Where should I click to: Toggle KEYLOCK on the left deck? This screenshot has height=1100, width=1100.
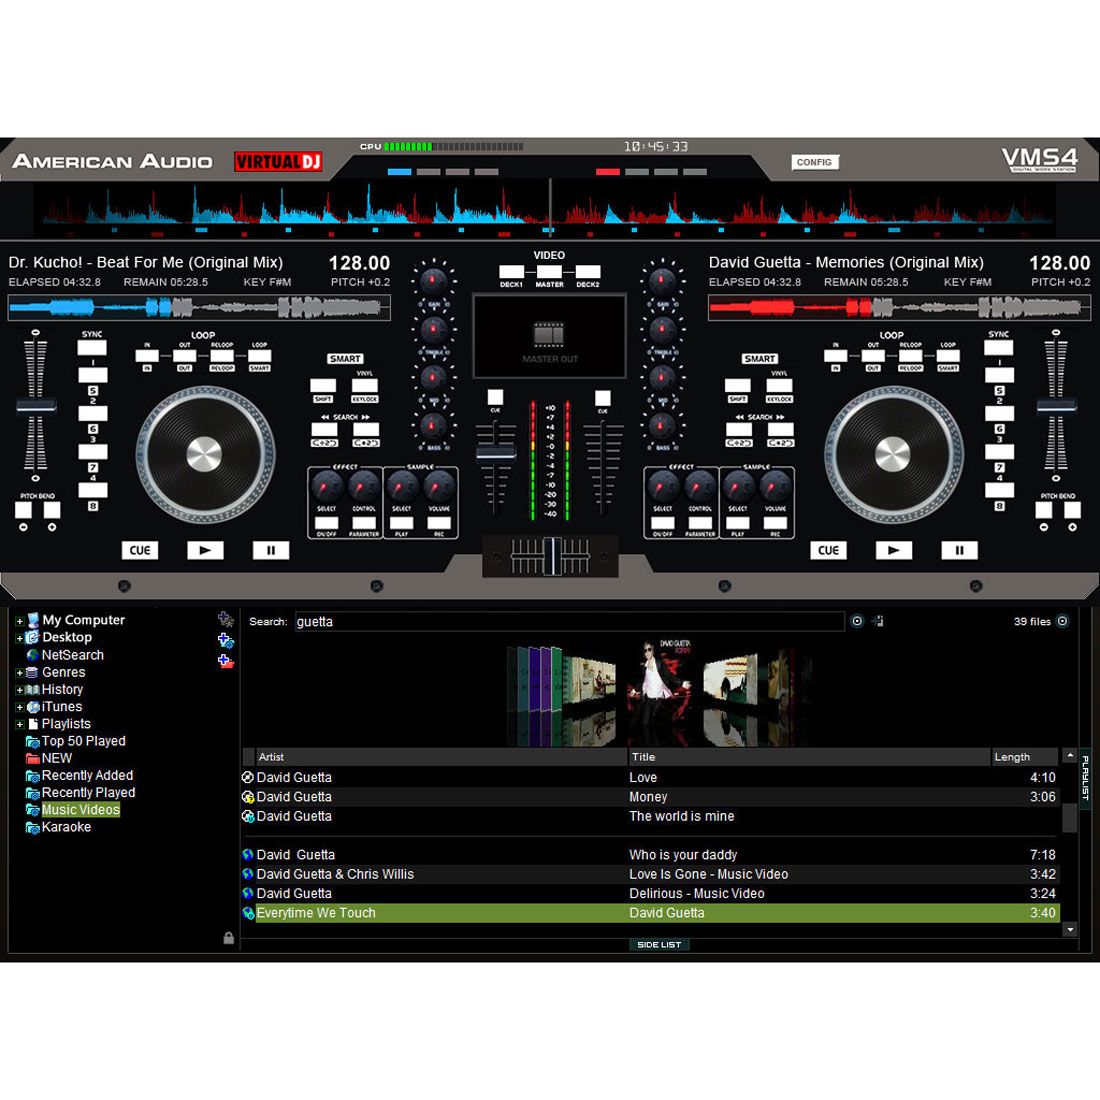[x=365, y=386]
